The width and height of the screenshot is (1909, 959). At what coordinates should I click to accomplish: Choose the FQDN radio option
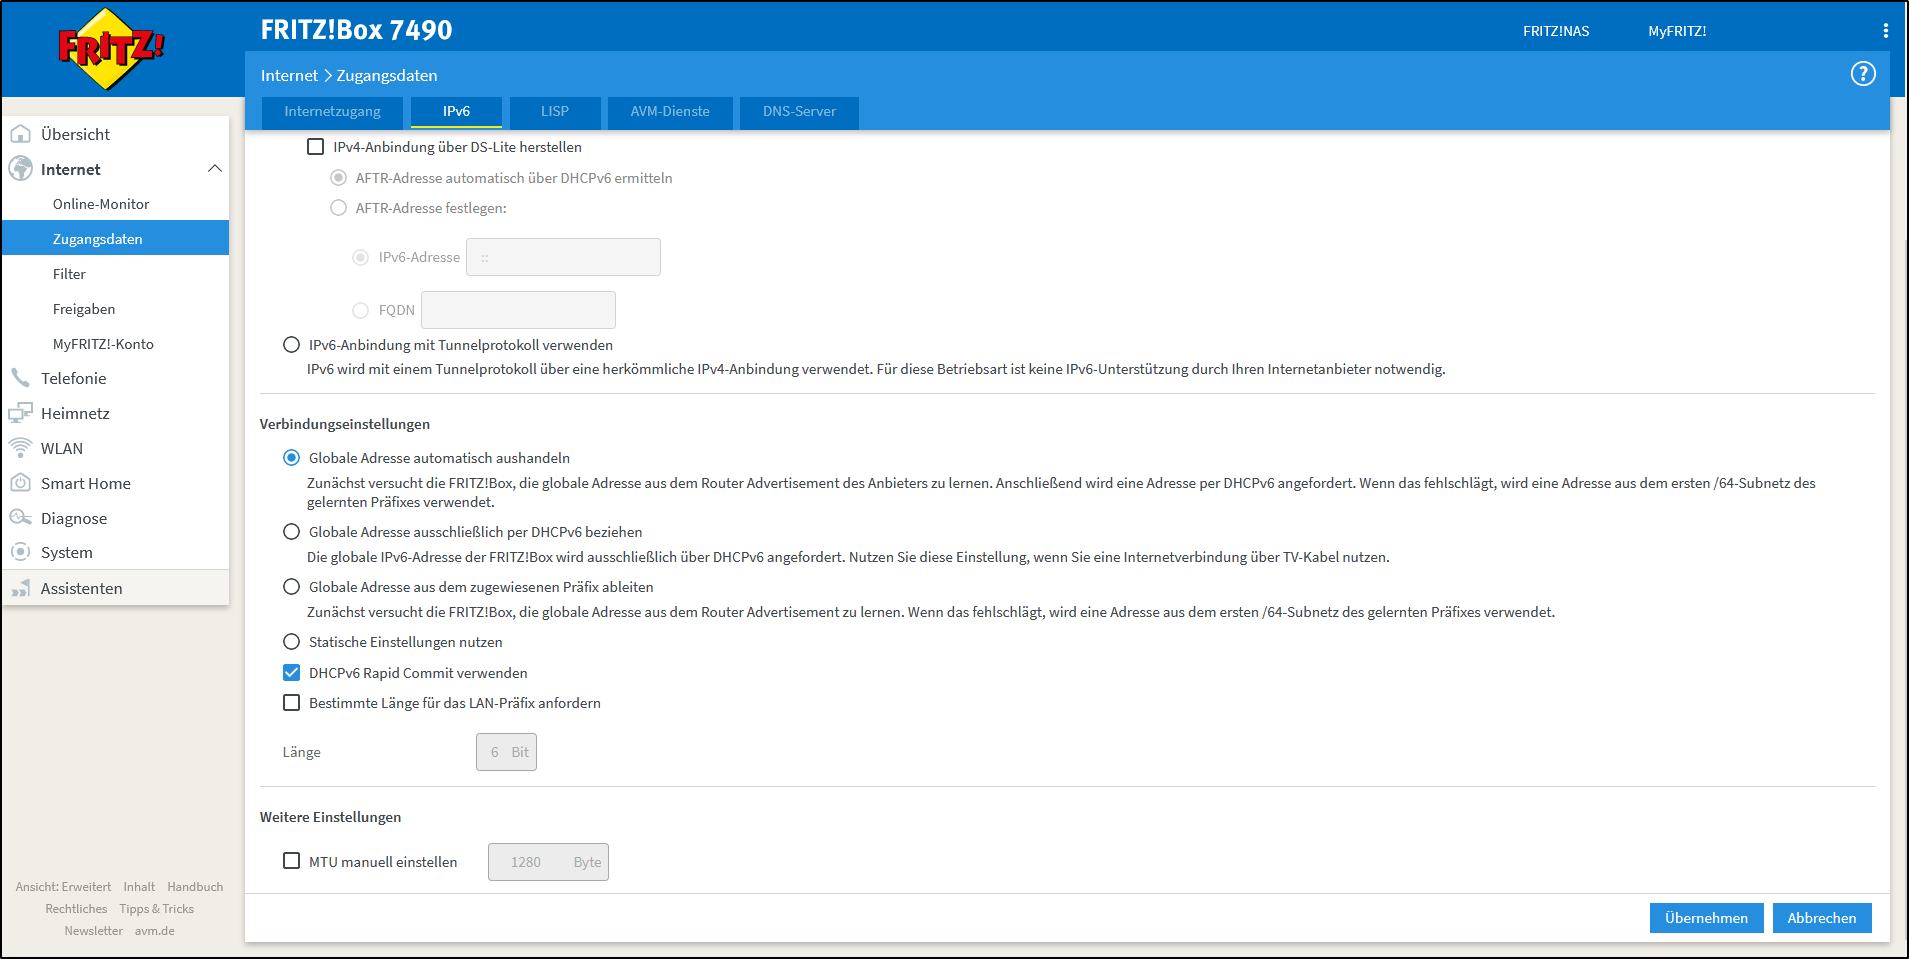[361, 310]
